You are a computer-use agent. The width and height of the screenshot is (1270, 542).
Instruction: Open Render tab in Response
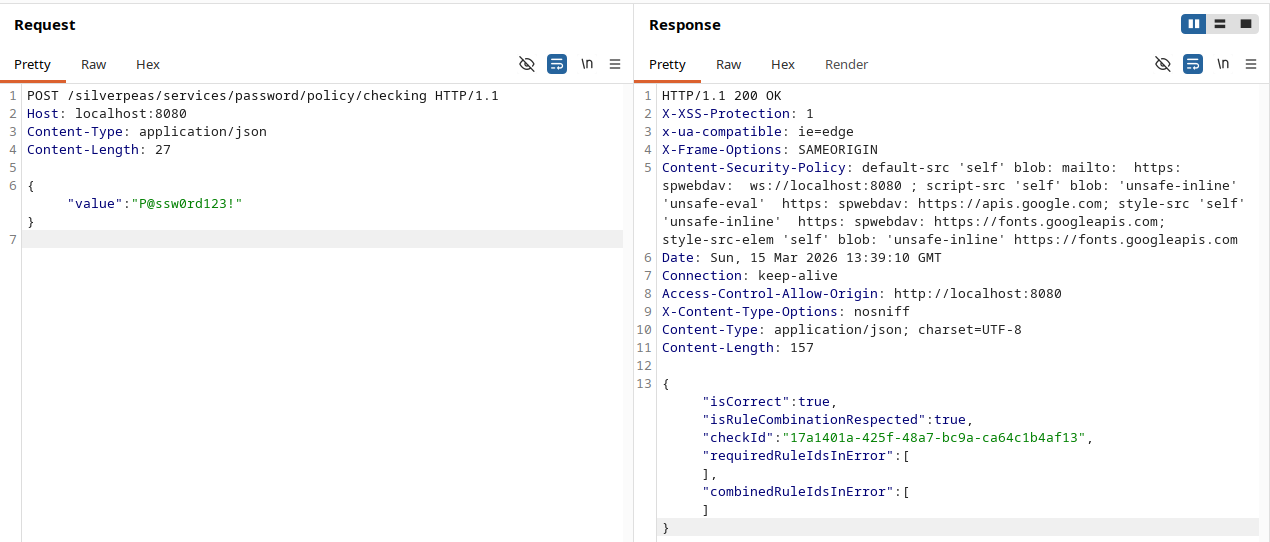click(x=846, y=64)
